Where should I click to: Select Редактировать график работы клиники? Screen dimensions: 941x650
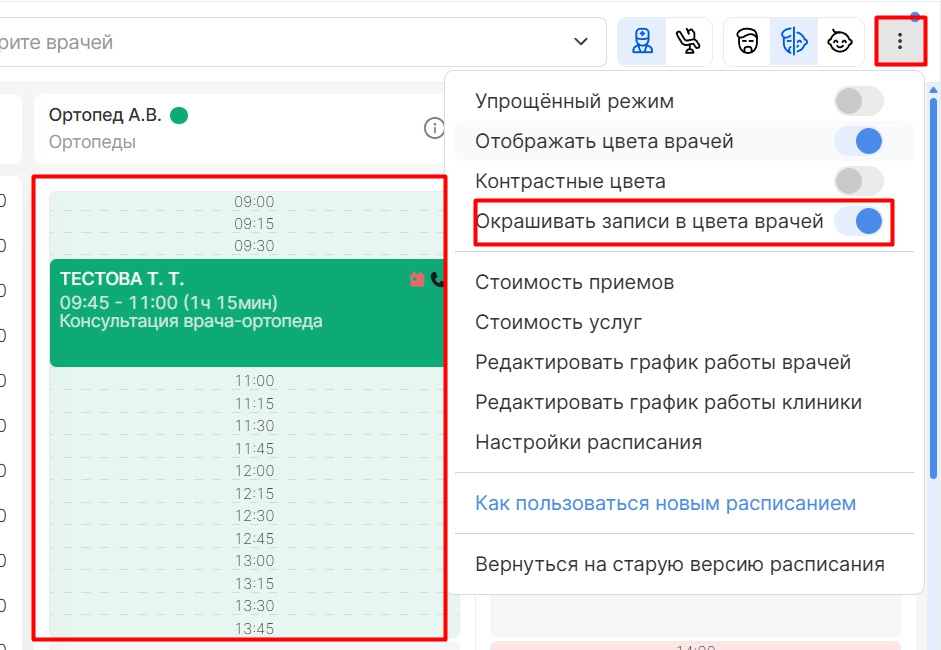668,402
